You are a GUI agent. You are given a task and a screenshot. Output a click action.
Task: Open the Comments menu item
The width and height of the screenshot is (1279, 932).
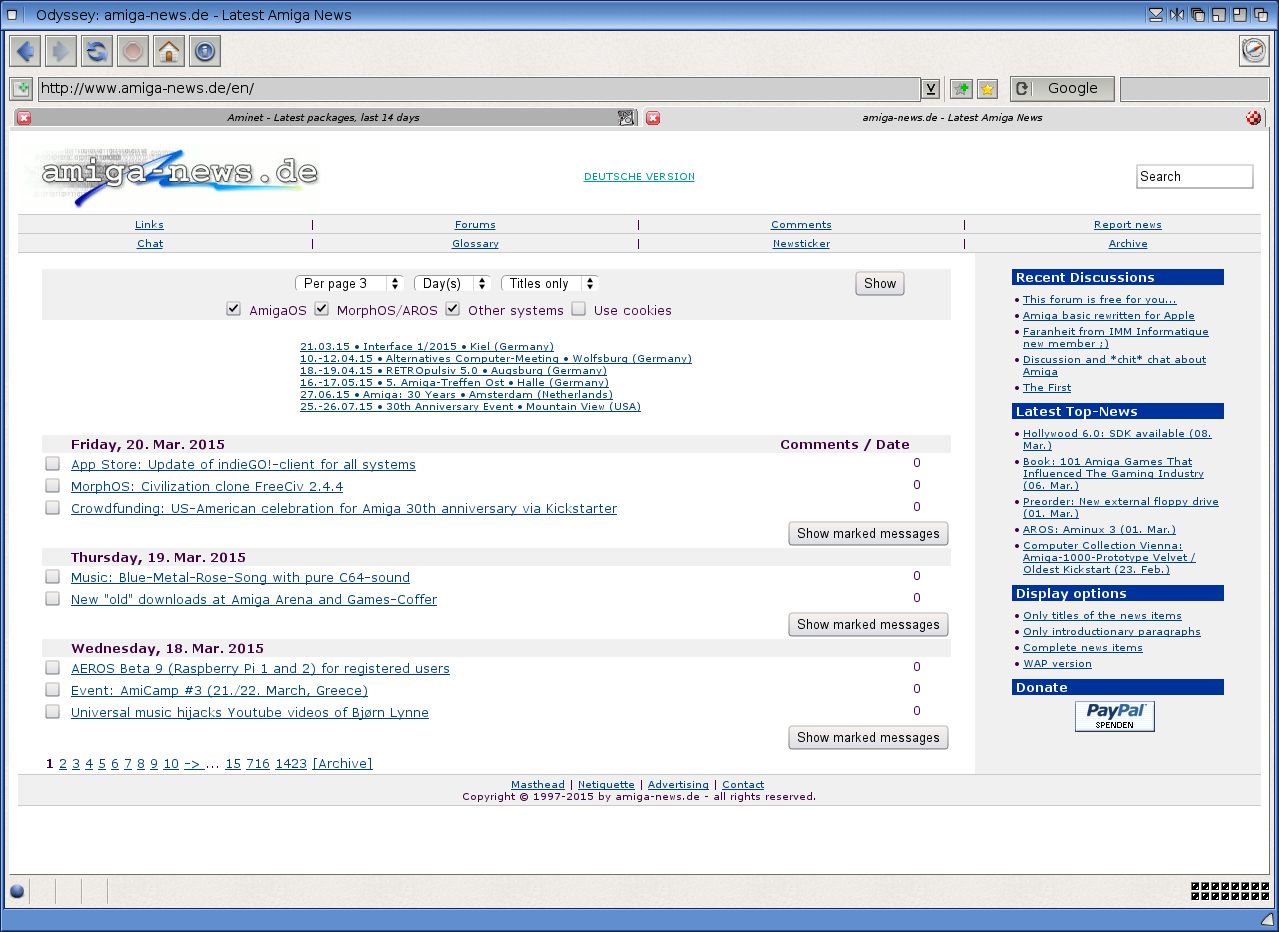pos(801,225)
